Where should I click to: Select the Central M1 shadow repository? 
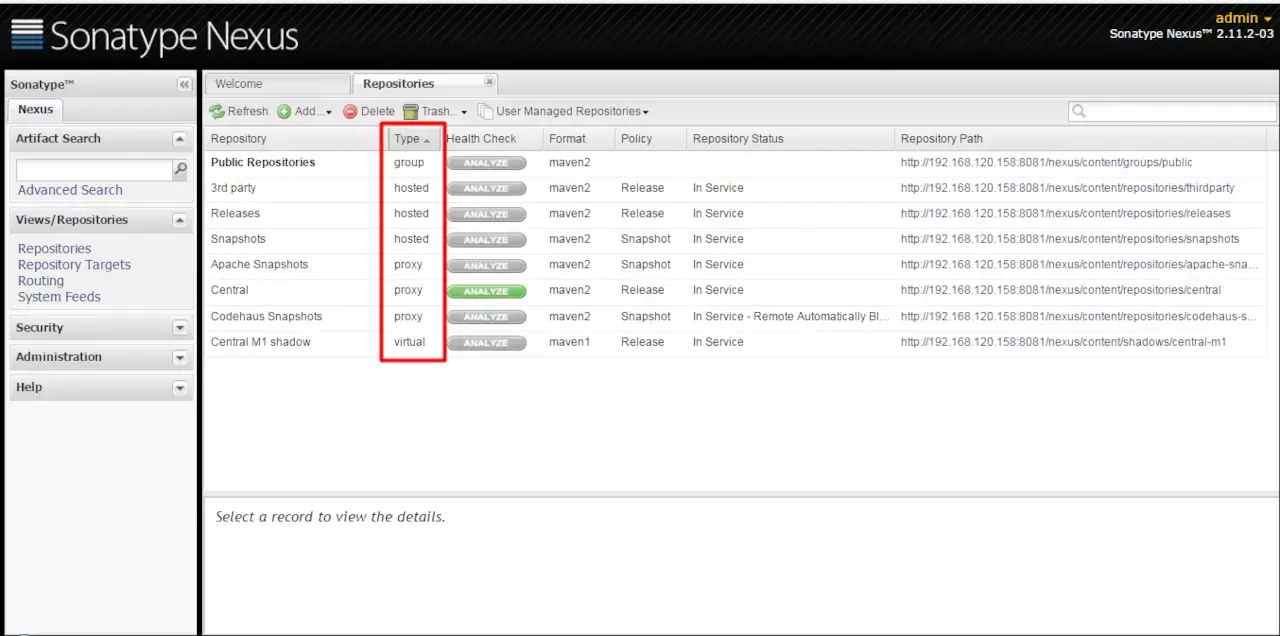click(260, 342)
